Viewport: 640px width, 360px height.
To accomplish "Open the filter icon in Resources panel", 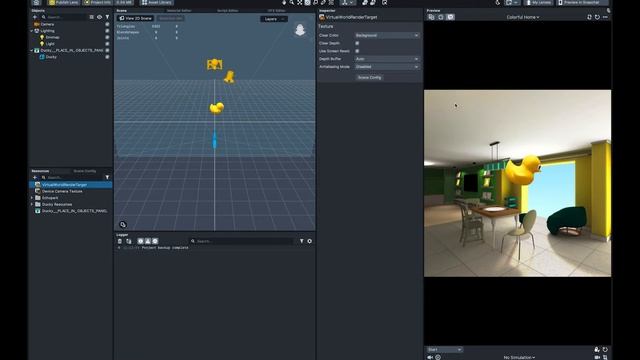I will click(x=107, y=178).
